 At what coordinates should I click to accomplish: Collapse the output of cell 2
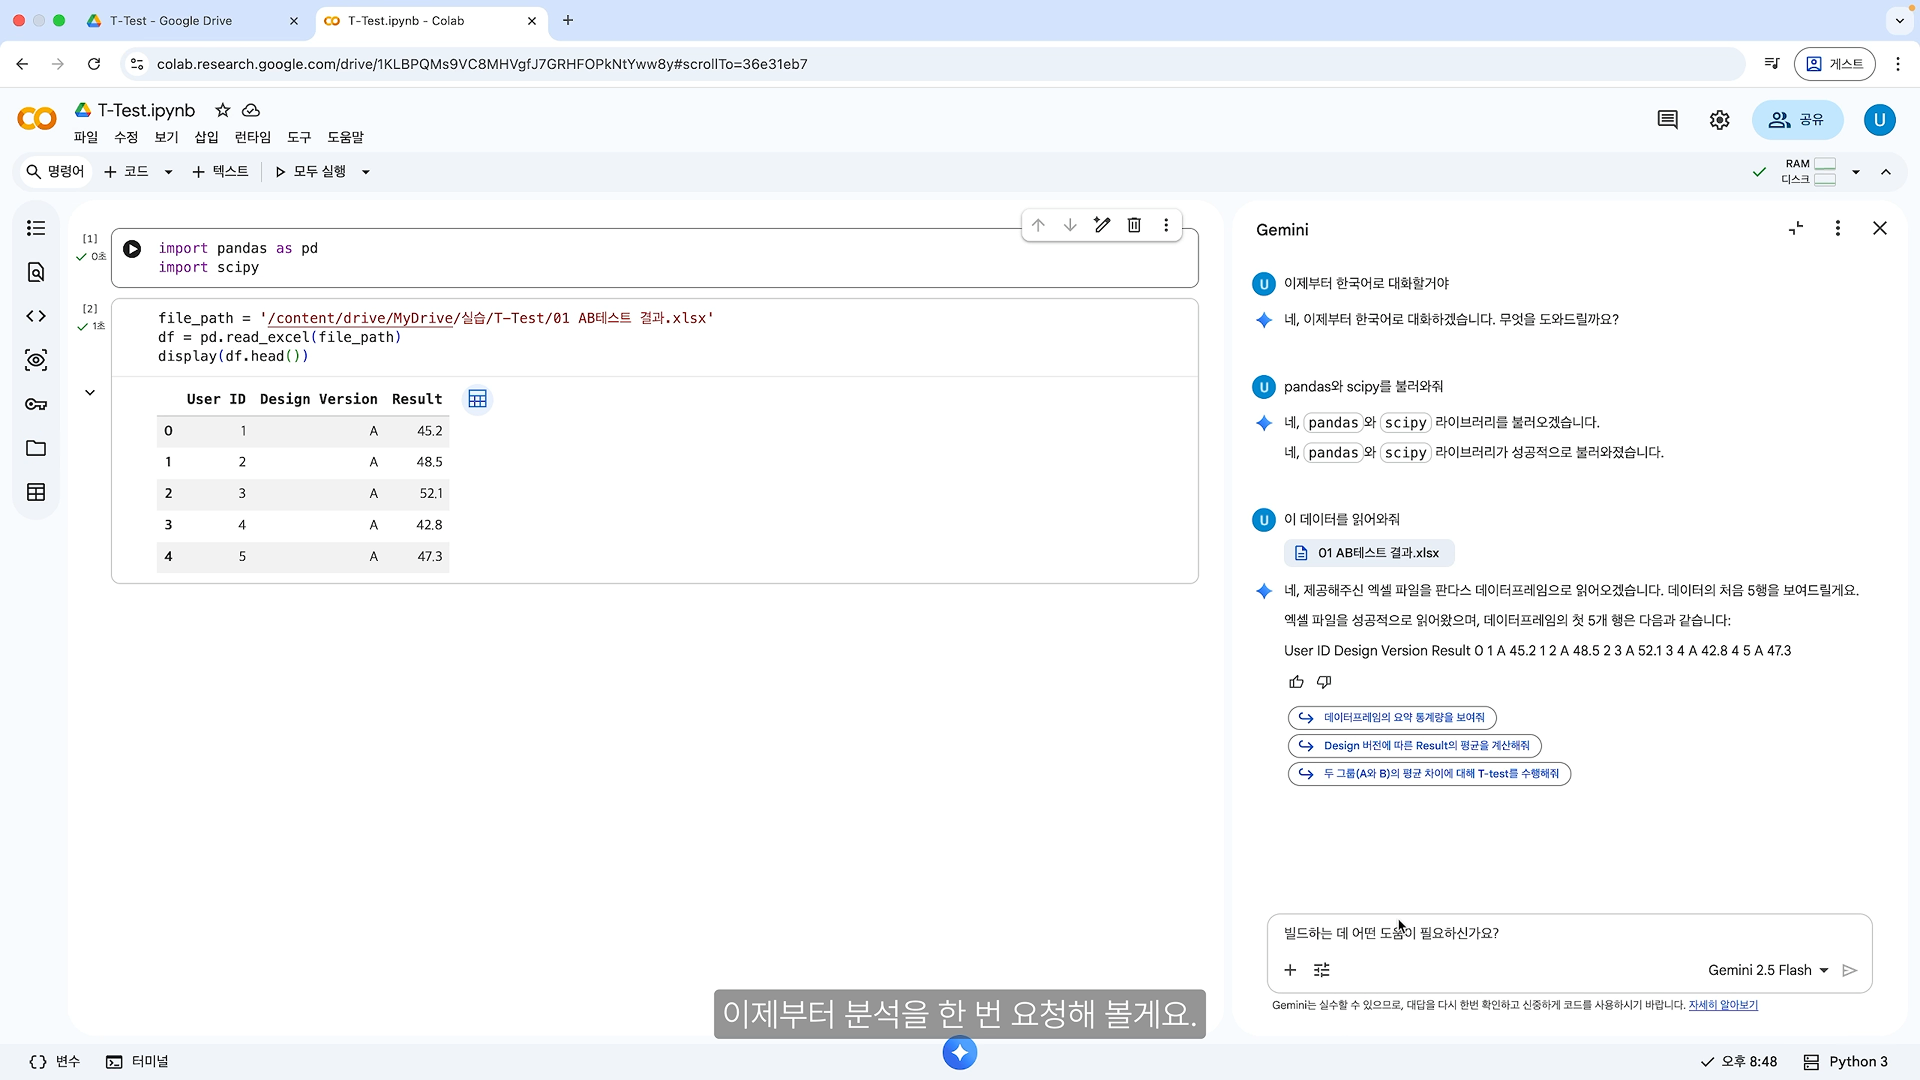pos(90,393)
